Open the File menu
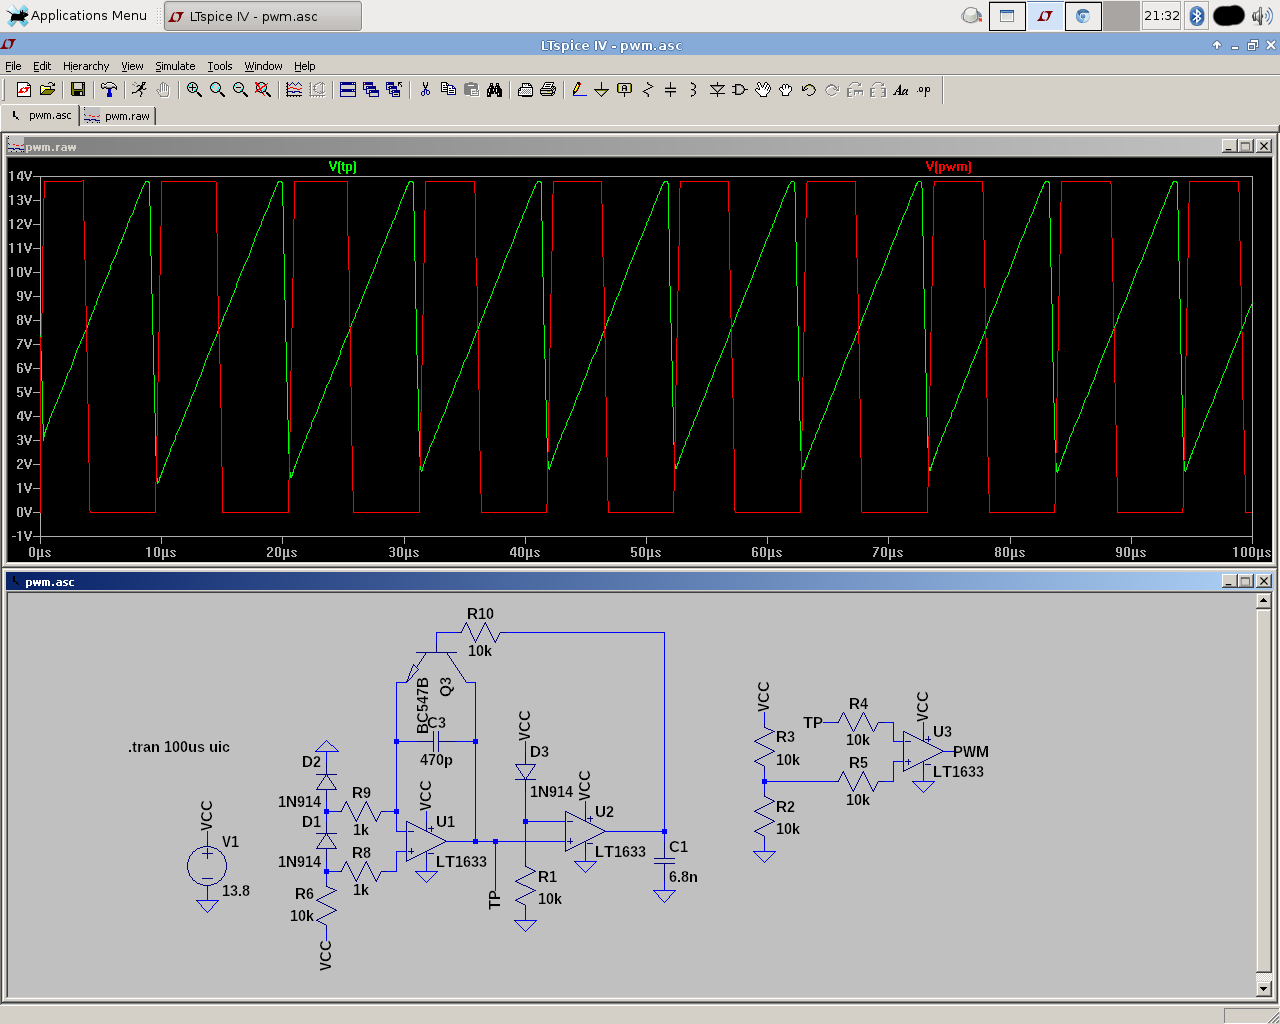Viewport: 1280px width, 1024px height. [x=13, y=66]
